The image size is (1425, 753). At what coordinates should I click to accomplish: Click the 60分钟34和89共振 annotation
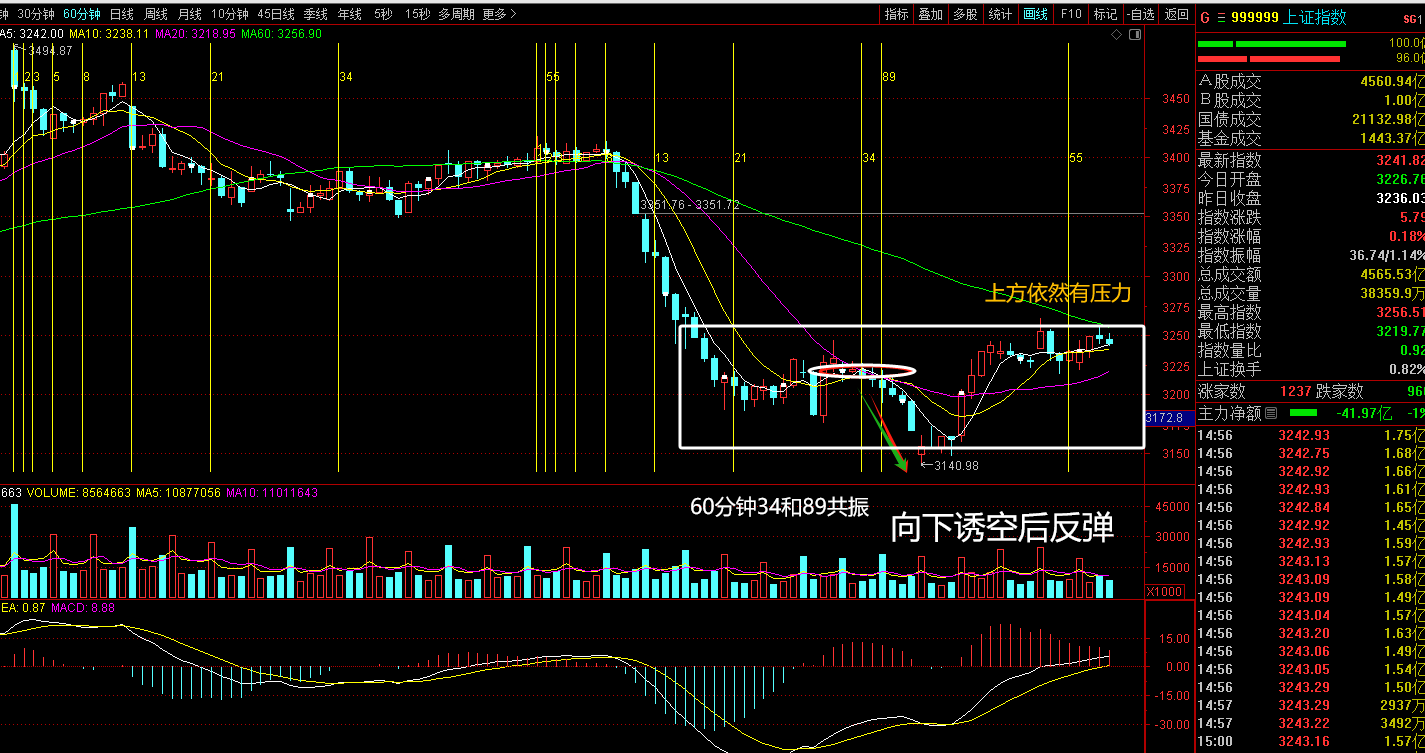tap(780, 507)
